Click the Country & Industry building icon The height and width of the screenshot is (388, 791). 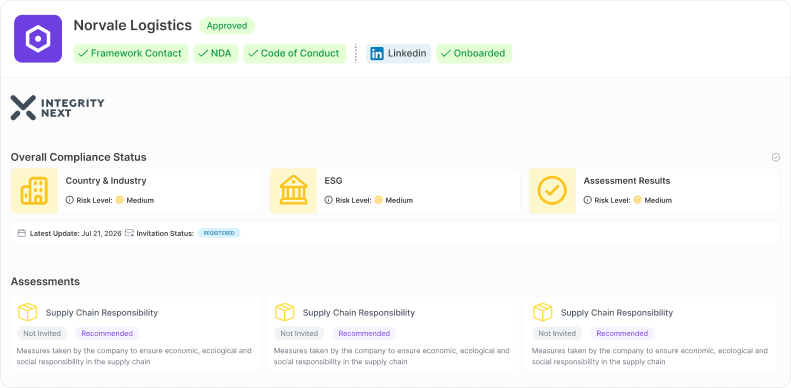point(34,191)
